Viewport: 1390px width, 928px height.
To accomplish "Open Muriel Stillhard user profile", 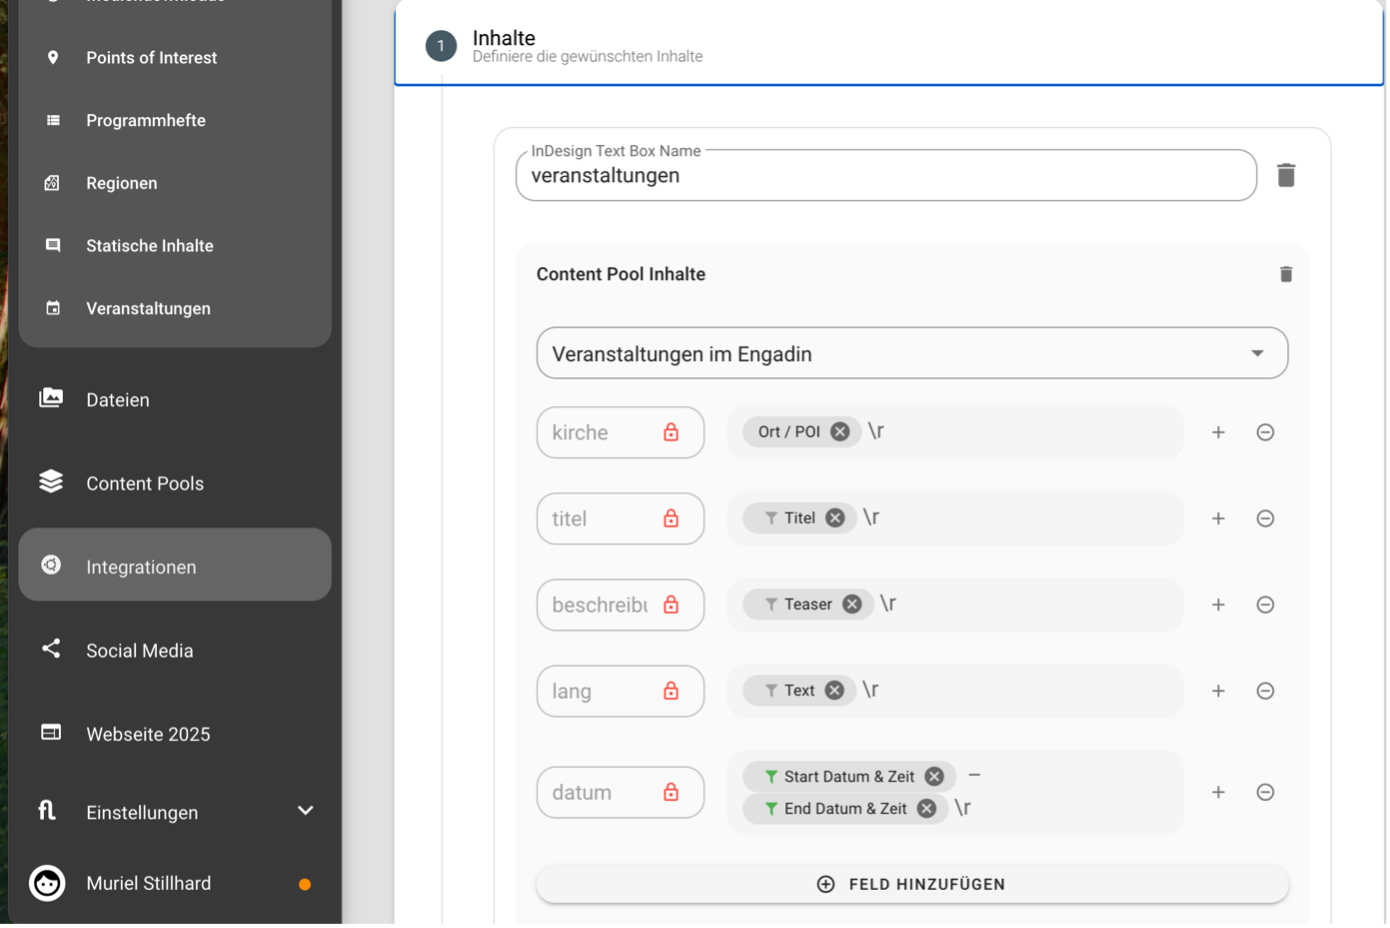I will (148, 883).
